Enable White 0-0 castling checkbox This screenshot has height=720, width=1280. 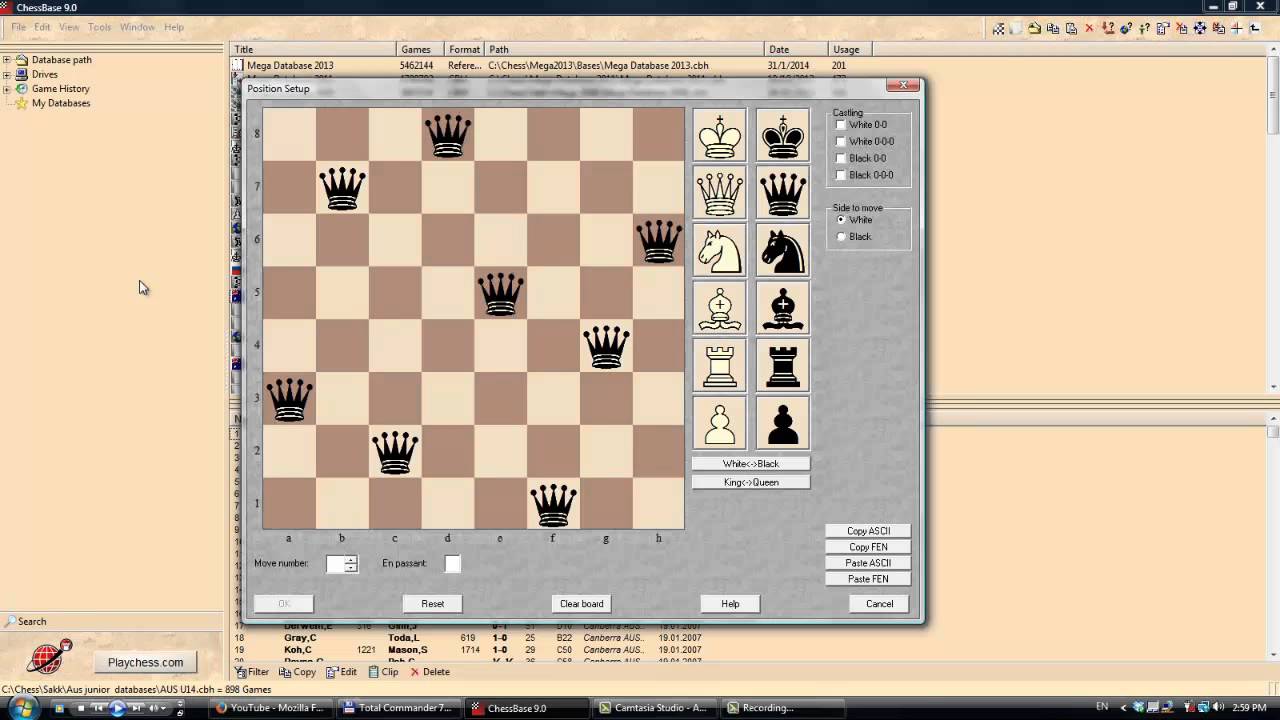[840, 125]
